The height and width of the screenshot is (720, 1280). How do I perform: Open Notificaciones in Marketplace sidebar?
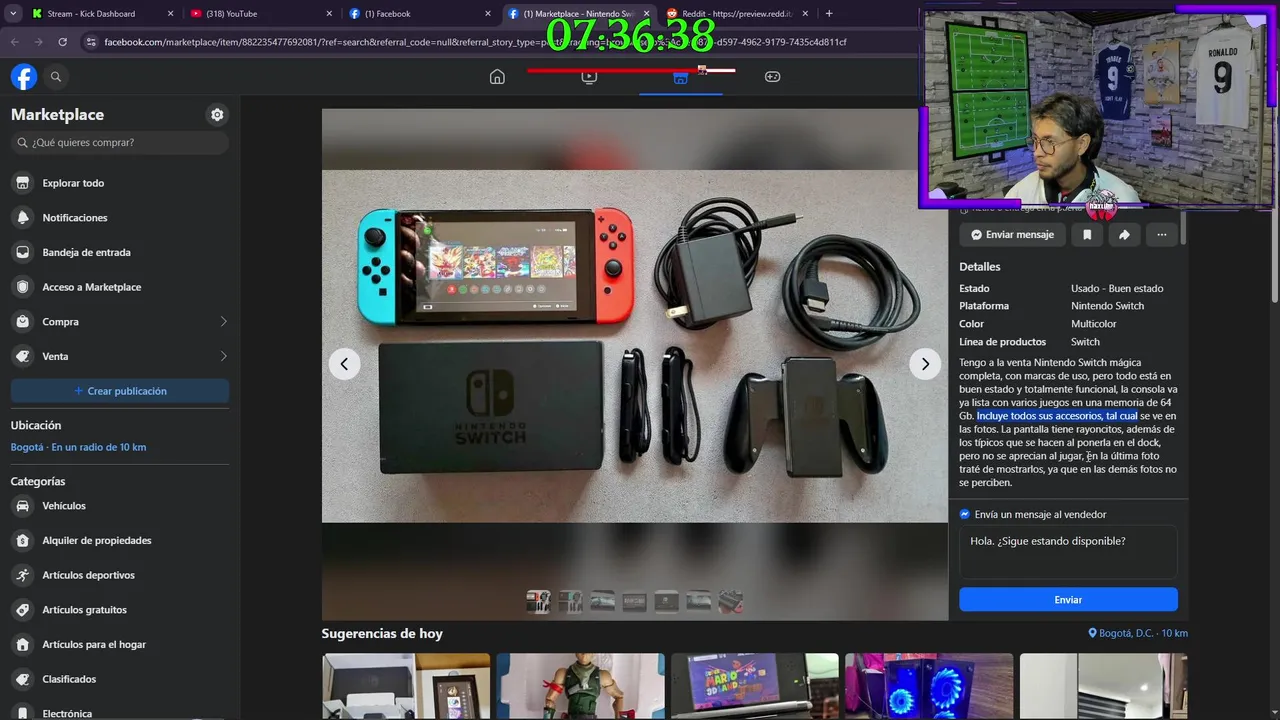pos(120,218)
